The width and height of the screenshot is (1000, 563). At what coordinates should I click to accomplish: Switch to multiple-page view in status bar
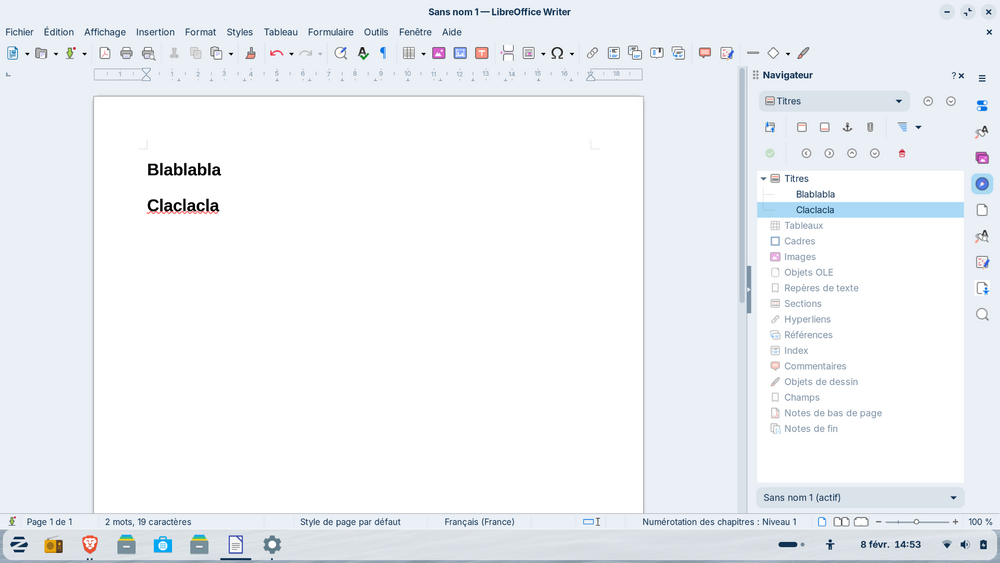tap(841, 522)
